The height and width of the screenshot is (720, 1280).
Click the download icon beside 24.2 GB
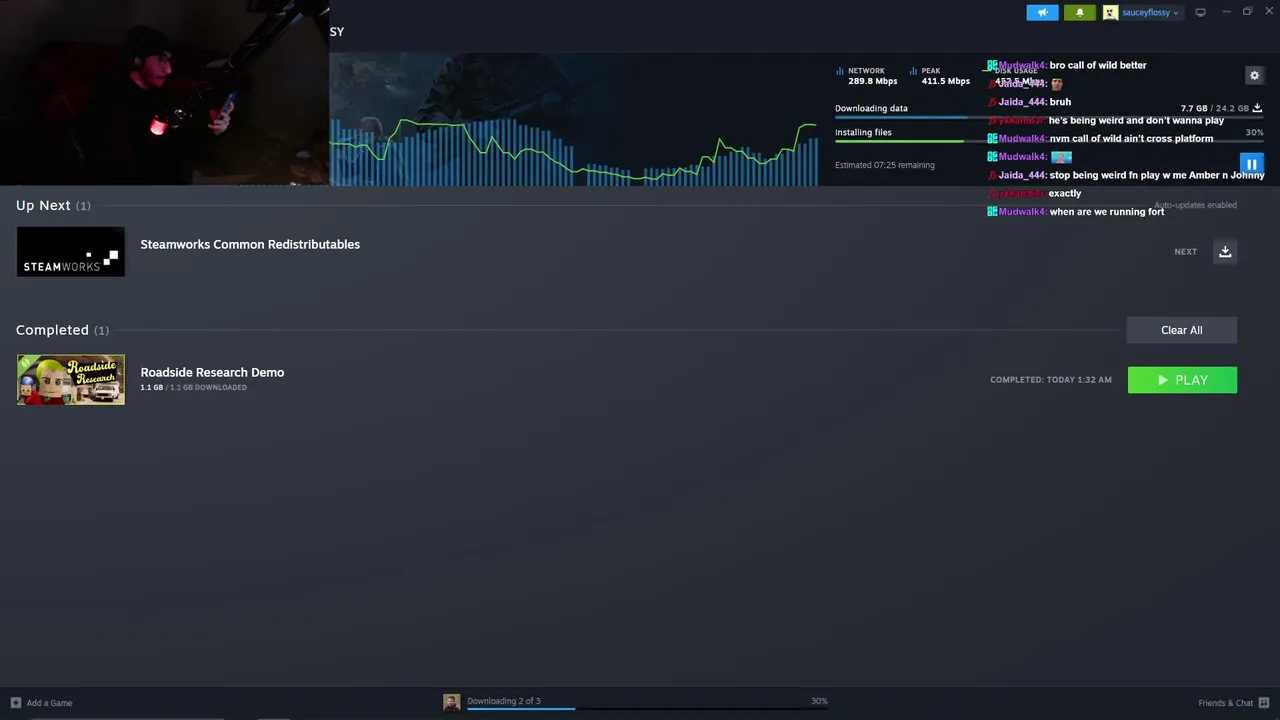(1257, 108)
